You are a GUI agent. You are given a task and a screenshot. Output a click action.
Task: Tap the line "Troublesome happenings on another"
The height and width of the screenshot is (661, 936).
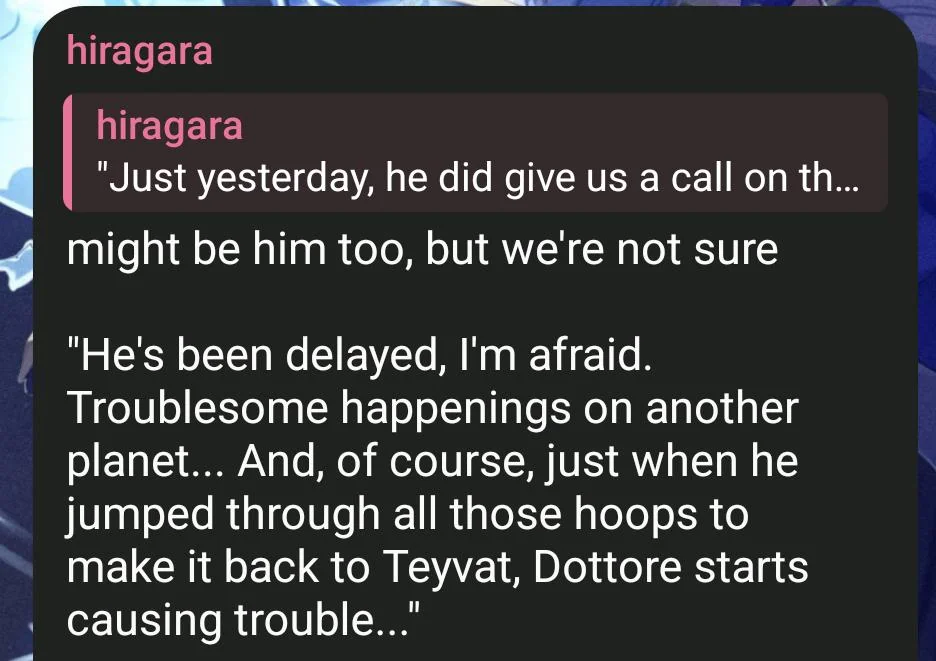click(433, 408)
